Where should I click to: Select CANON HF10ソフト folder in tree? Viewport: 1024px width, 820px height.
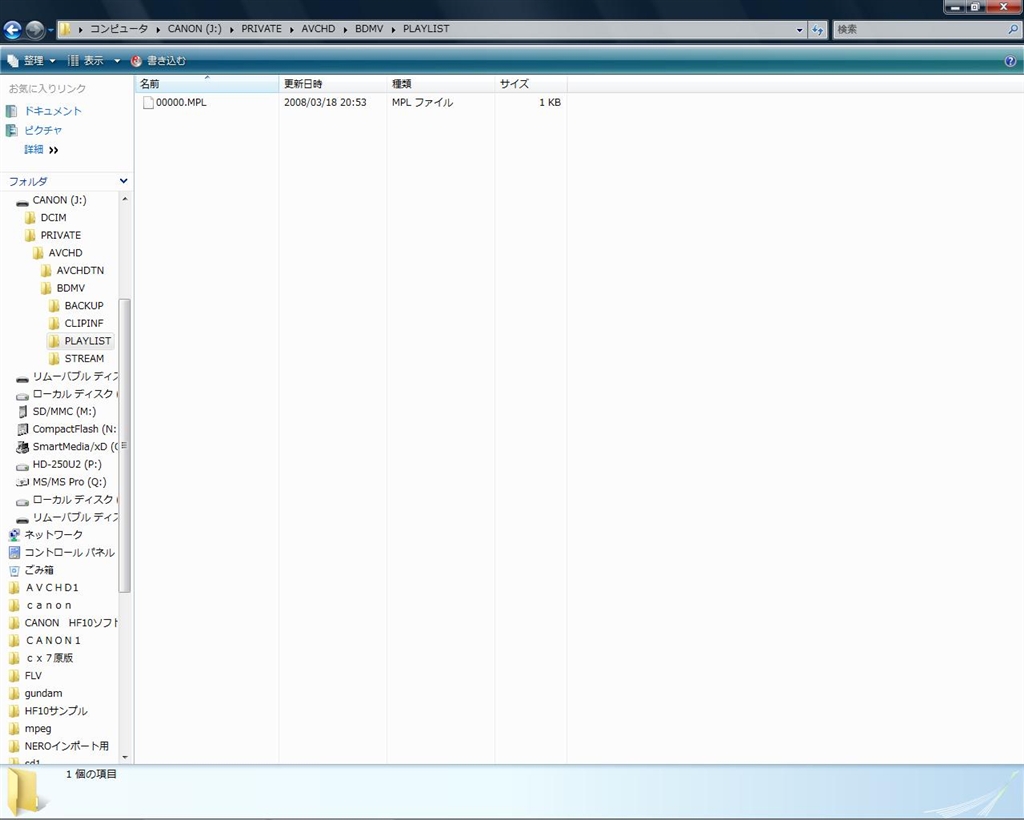coord(71,623)
